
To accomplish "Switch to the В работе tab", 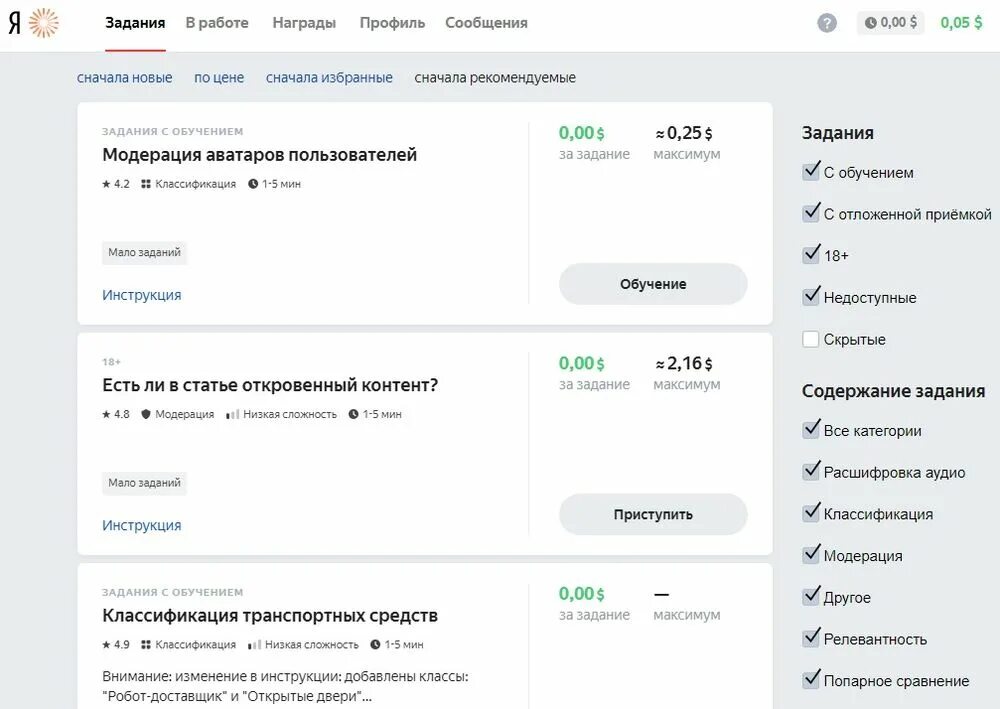I will (217, 23).
